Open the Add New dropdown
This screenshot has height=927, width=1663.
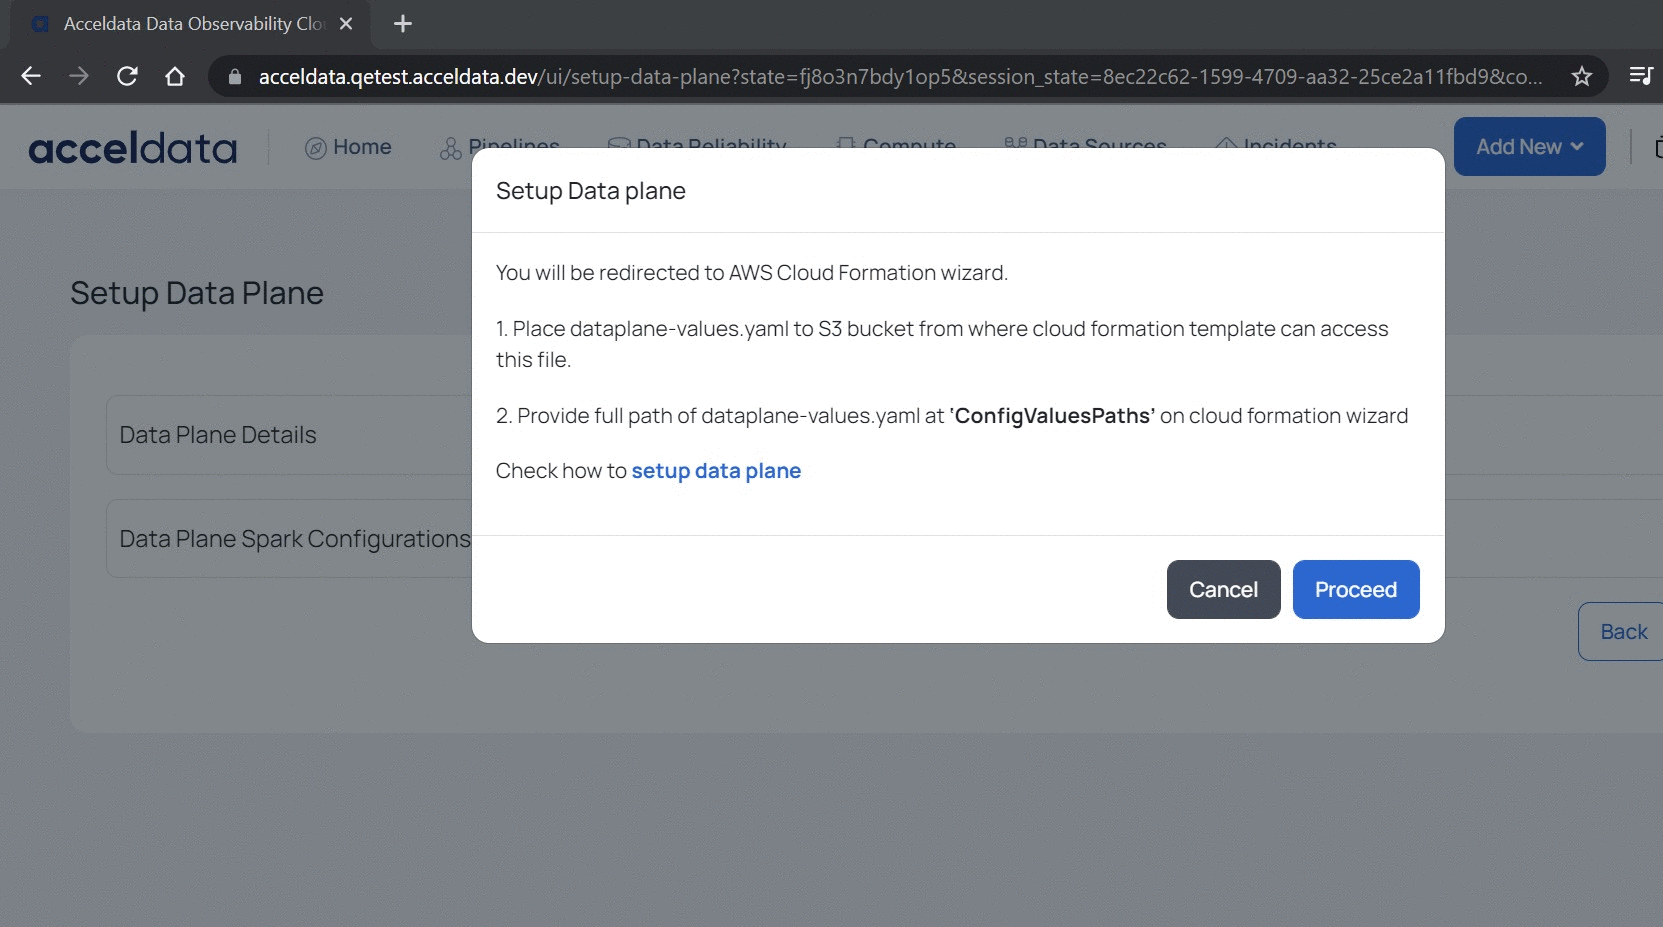(x=1529, y=147)
